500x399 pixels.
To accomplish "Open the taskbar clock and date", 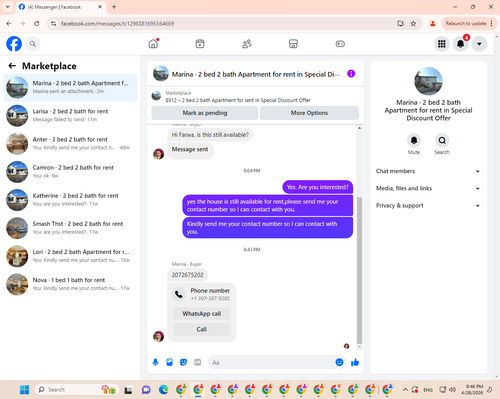I will tap(472, 389).
